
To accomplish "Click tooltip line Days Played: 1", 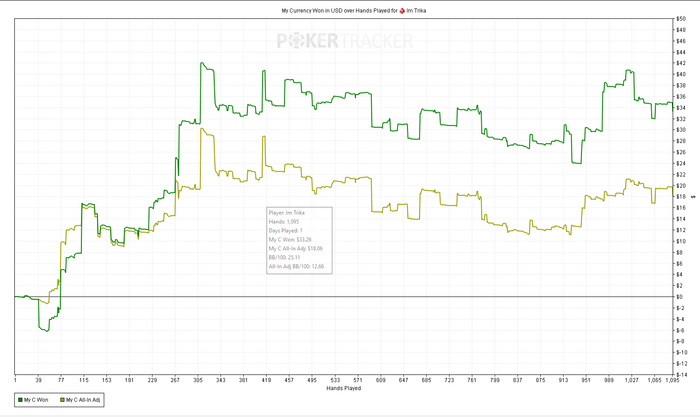I will (286, 231).
